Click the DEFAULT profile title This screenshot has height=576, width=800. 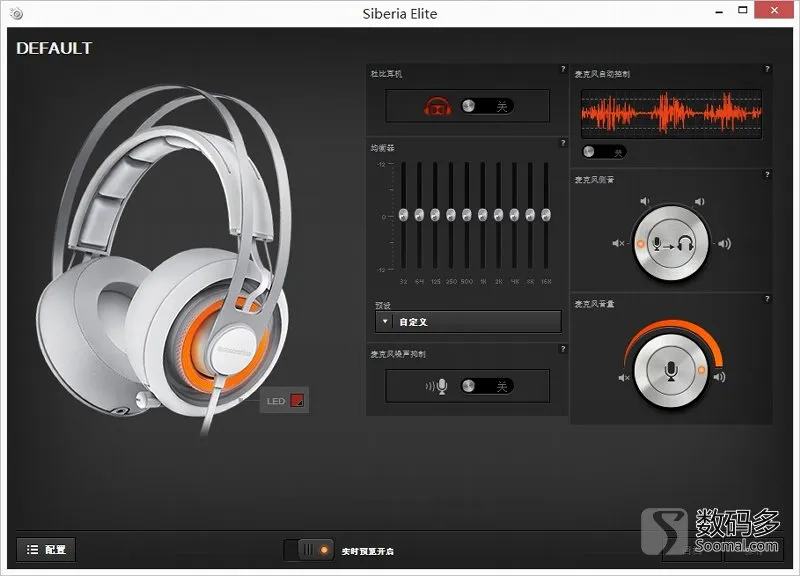point(54,48)
